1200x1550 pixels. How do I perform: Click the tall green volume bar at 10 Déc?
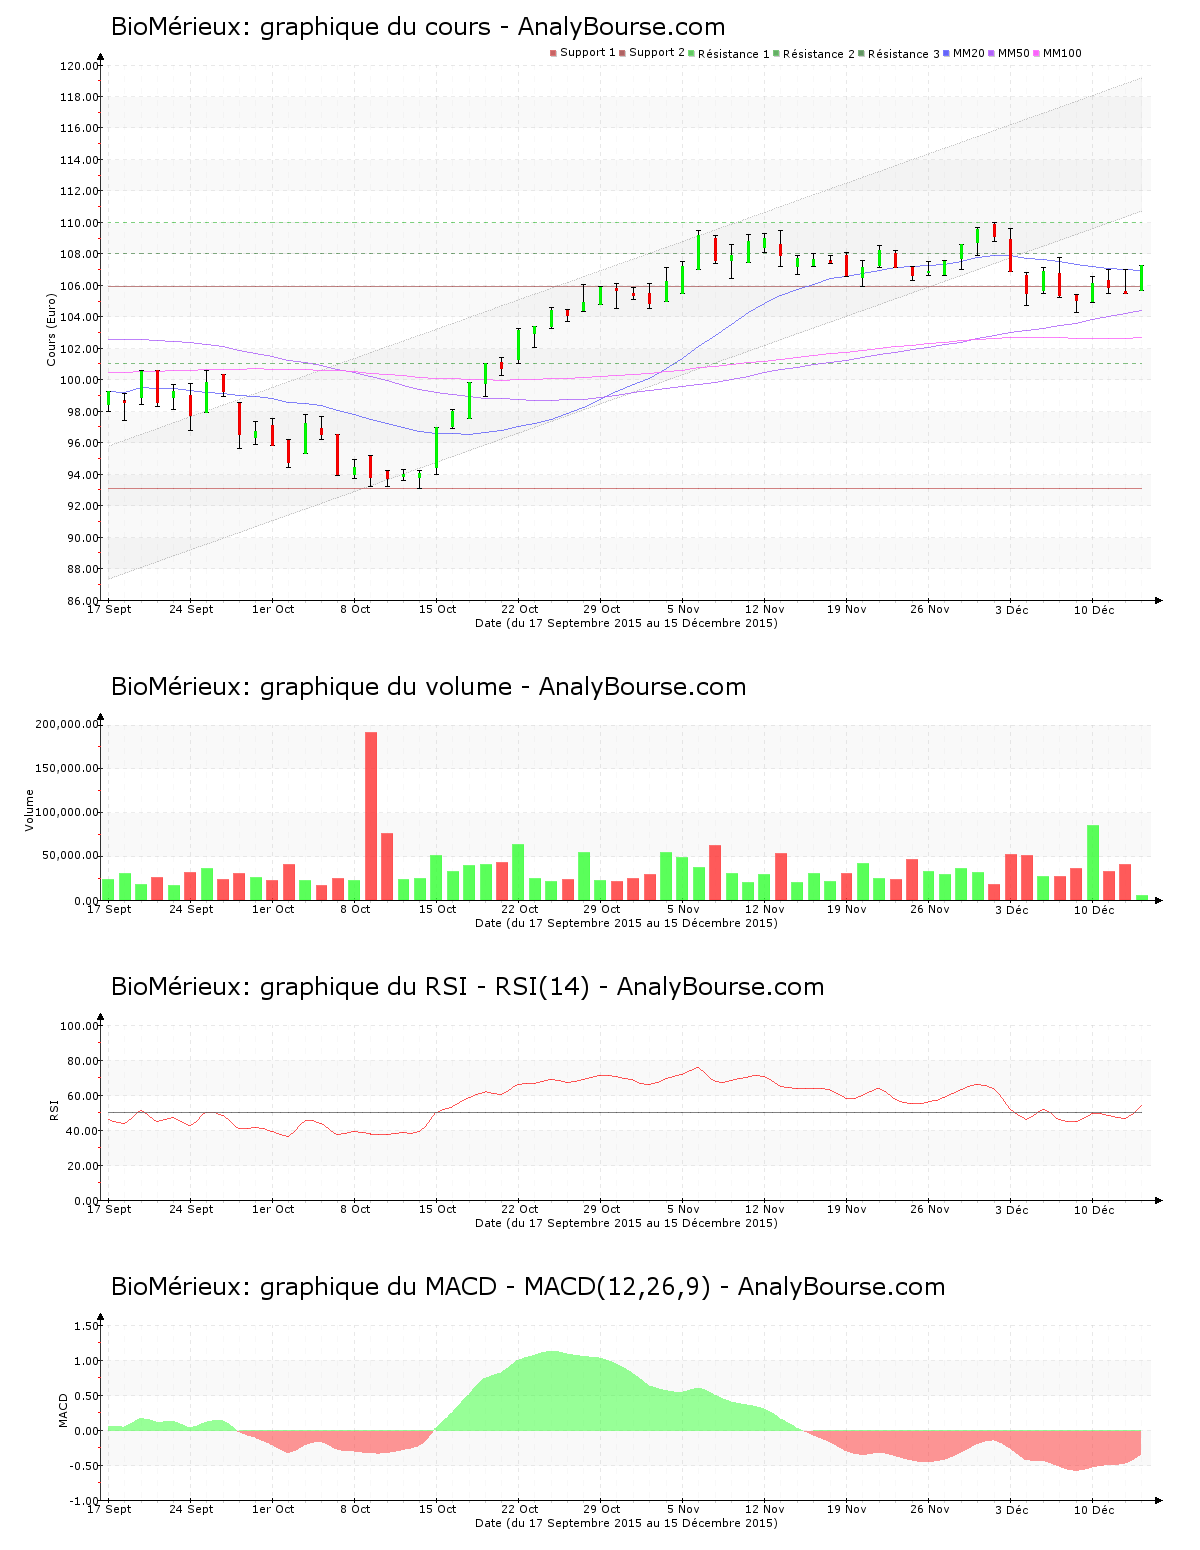point(1093,863)
